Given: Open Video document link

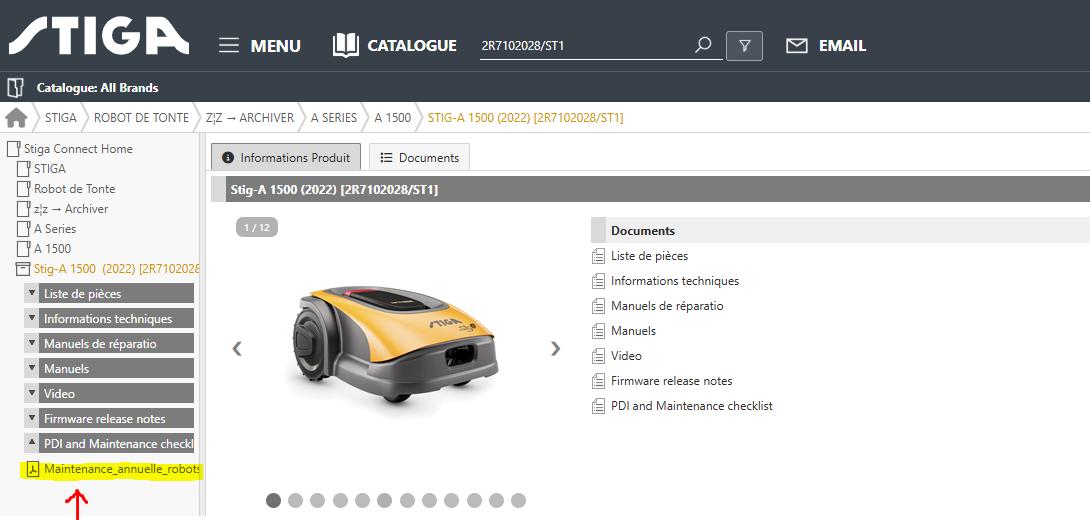Looking at the screenshot, I should (626, 356).
